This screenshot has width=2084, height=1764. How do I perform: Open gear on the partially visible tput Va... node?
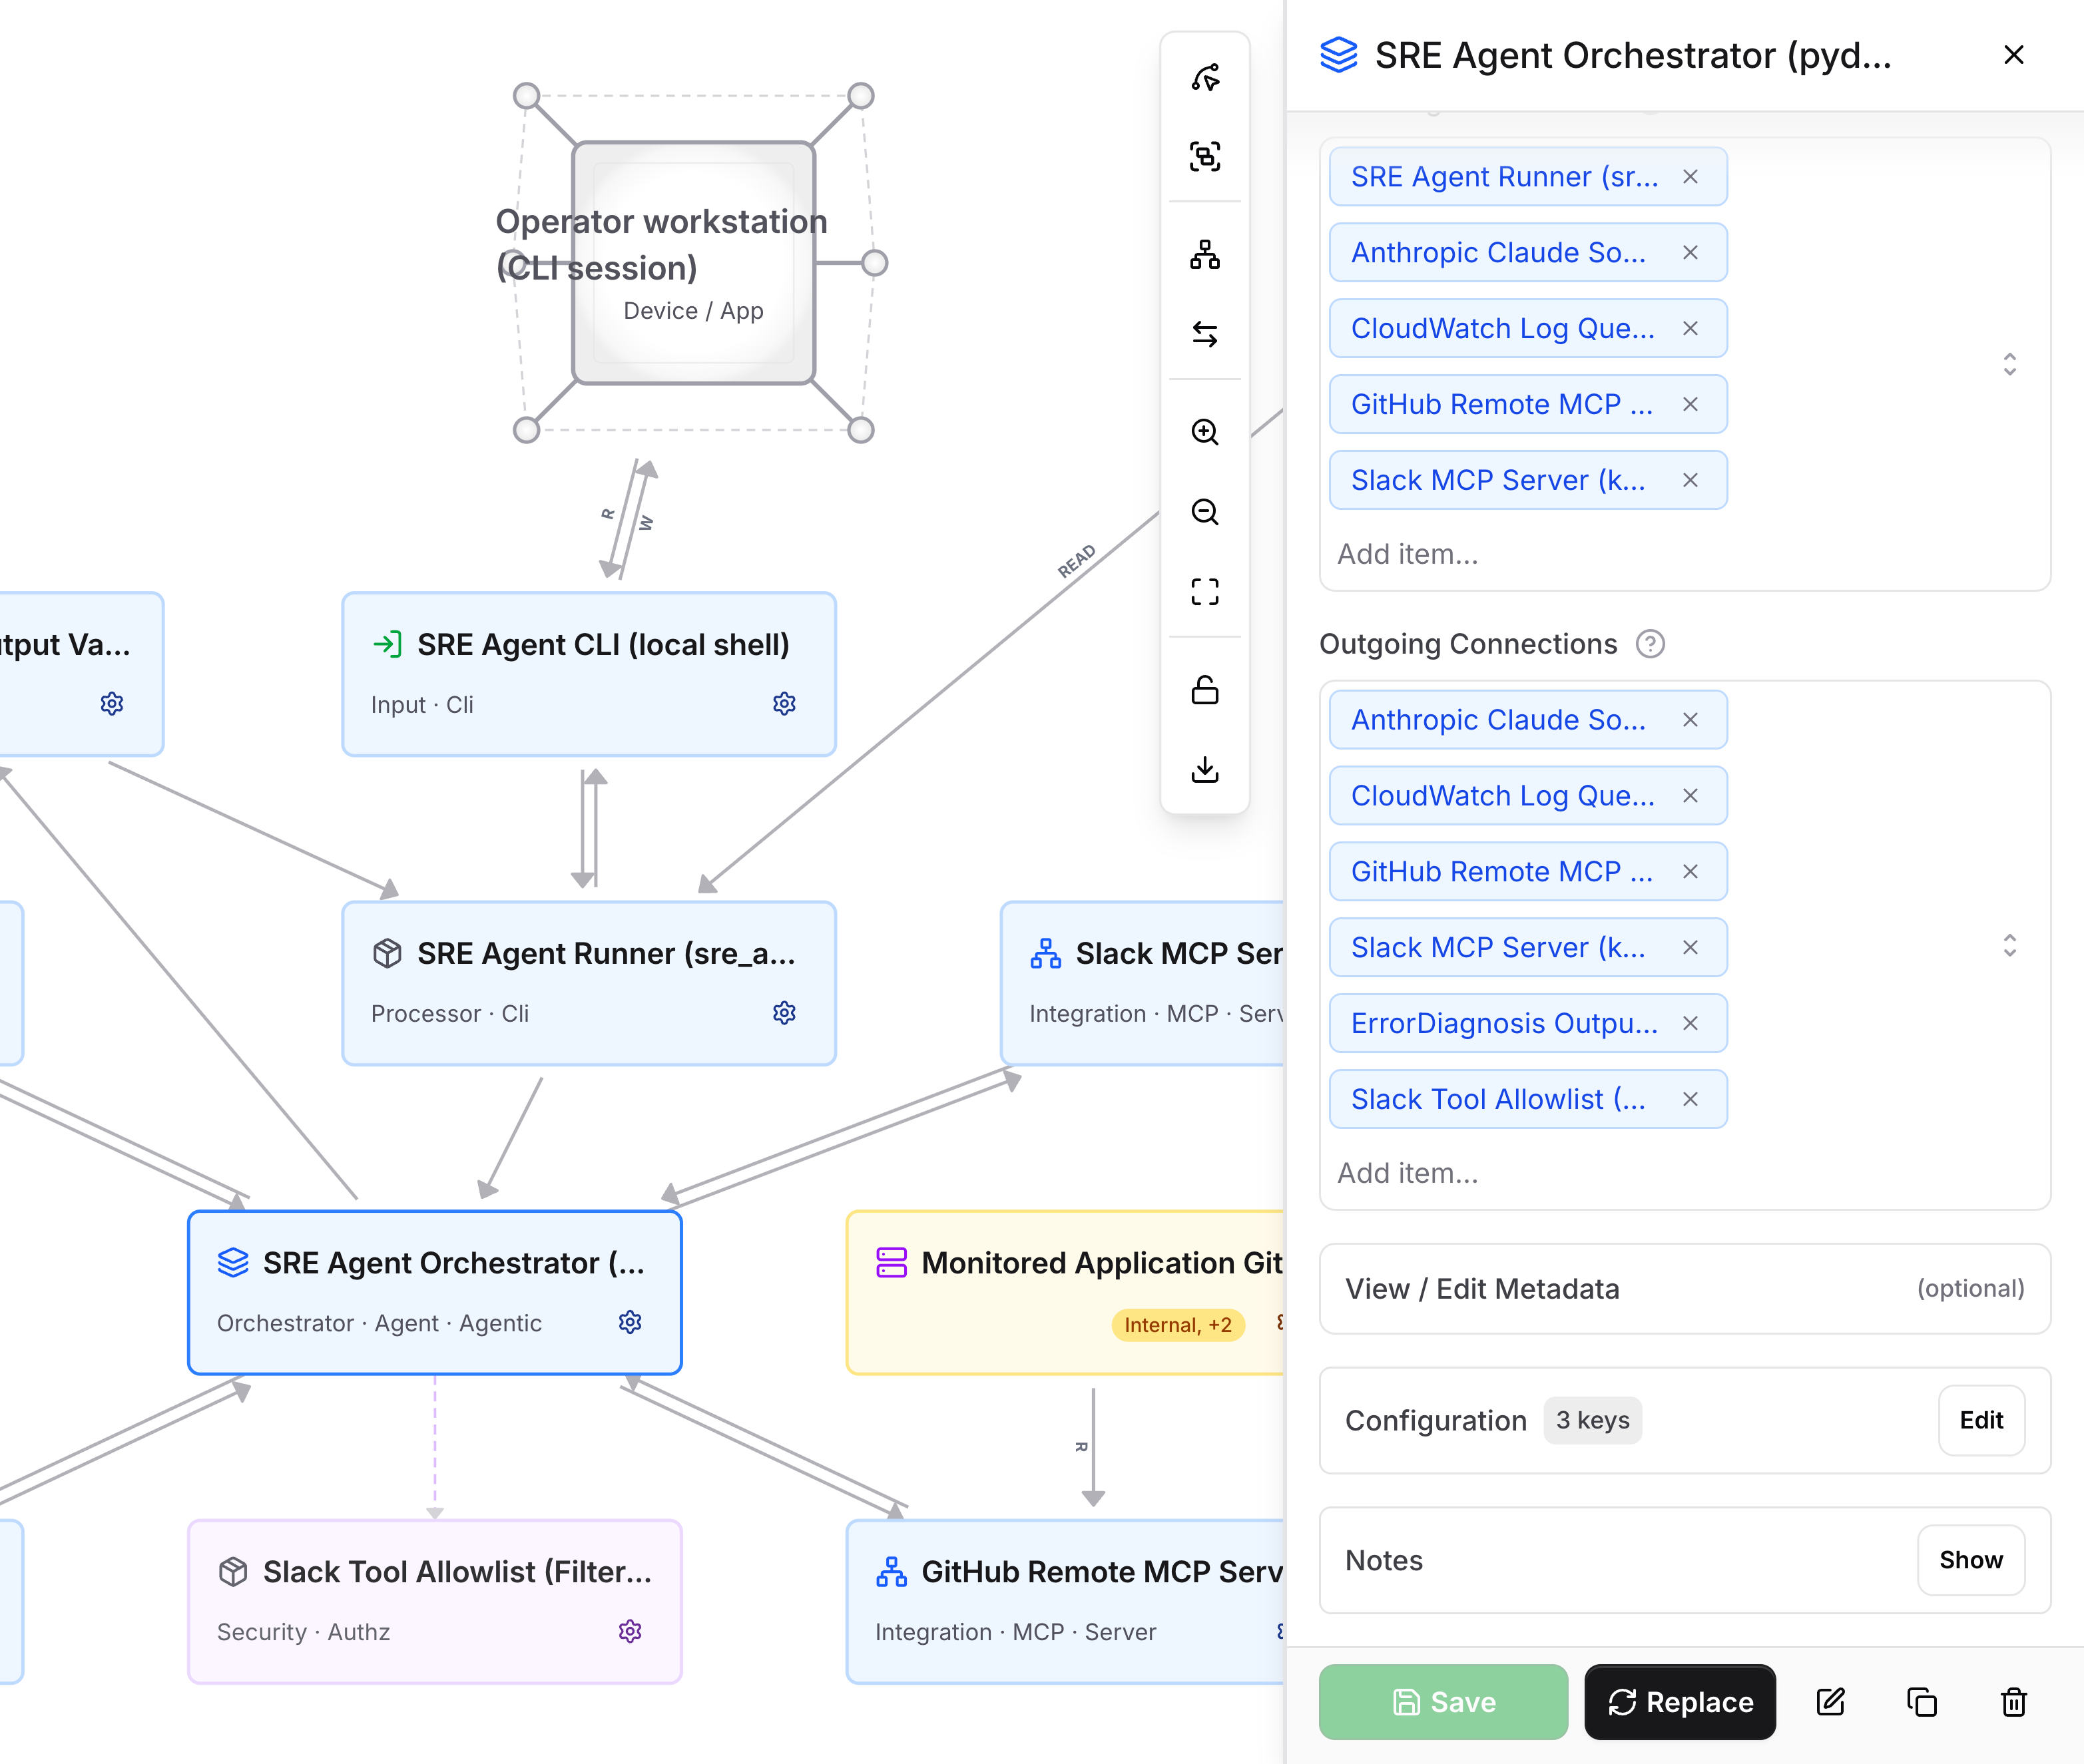112,704
